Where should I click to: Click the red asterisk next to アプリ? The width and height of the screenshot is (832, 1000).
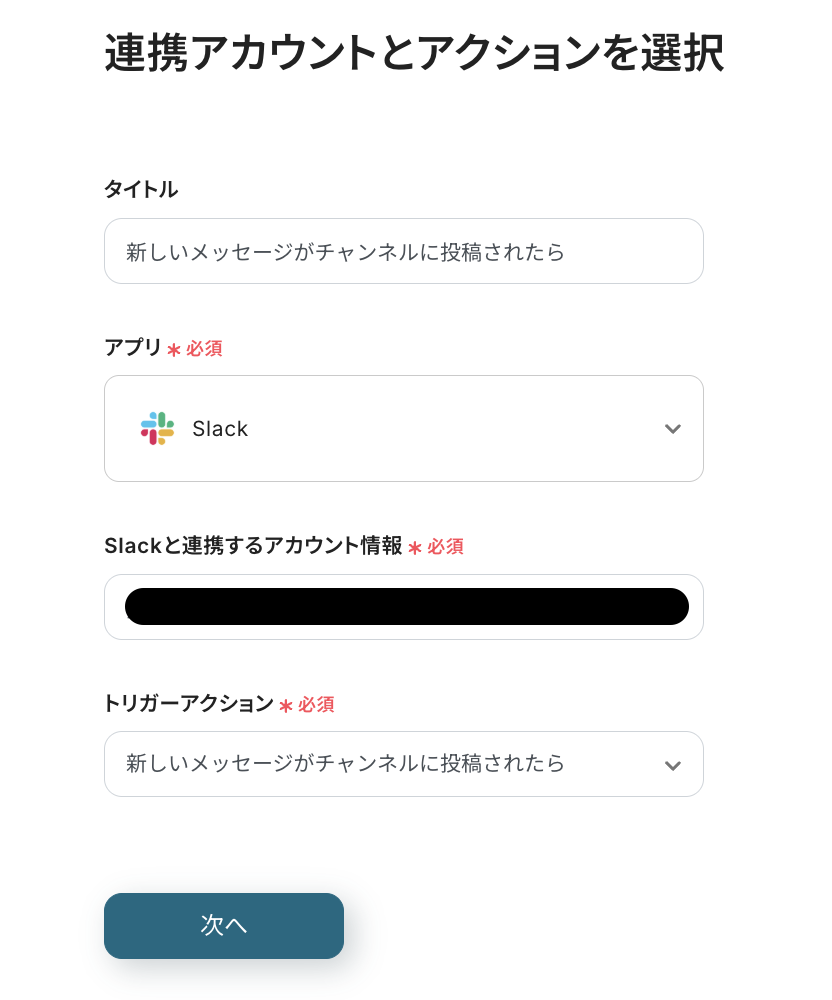[x=174, y=350]
